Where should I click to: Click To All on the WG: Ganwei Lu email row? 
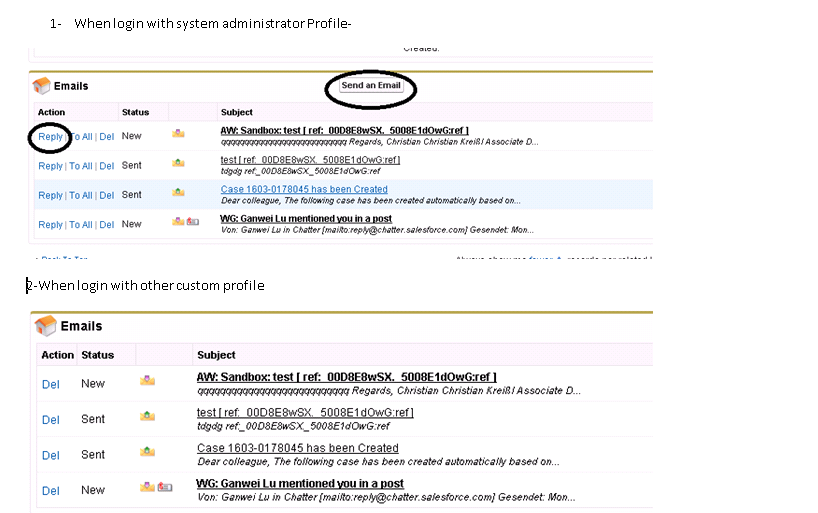[81, 224]
